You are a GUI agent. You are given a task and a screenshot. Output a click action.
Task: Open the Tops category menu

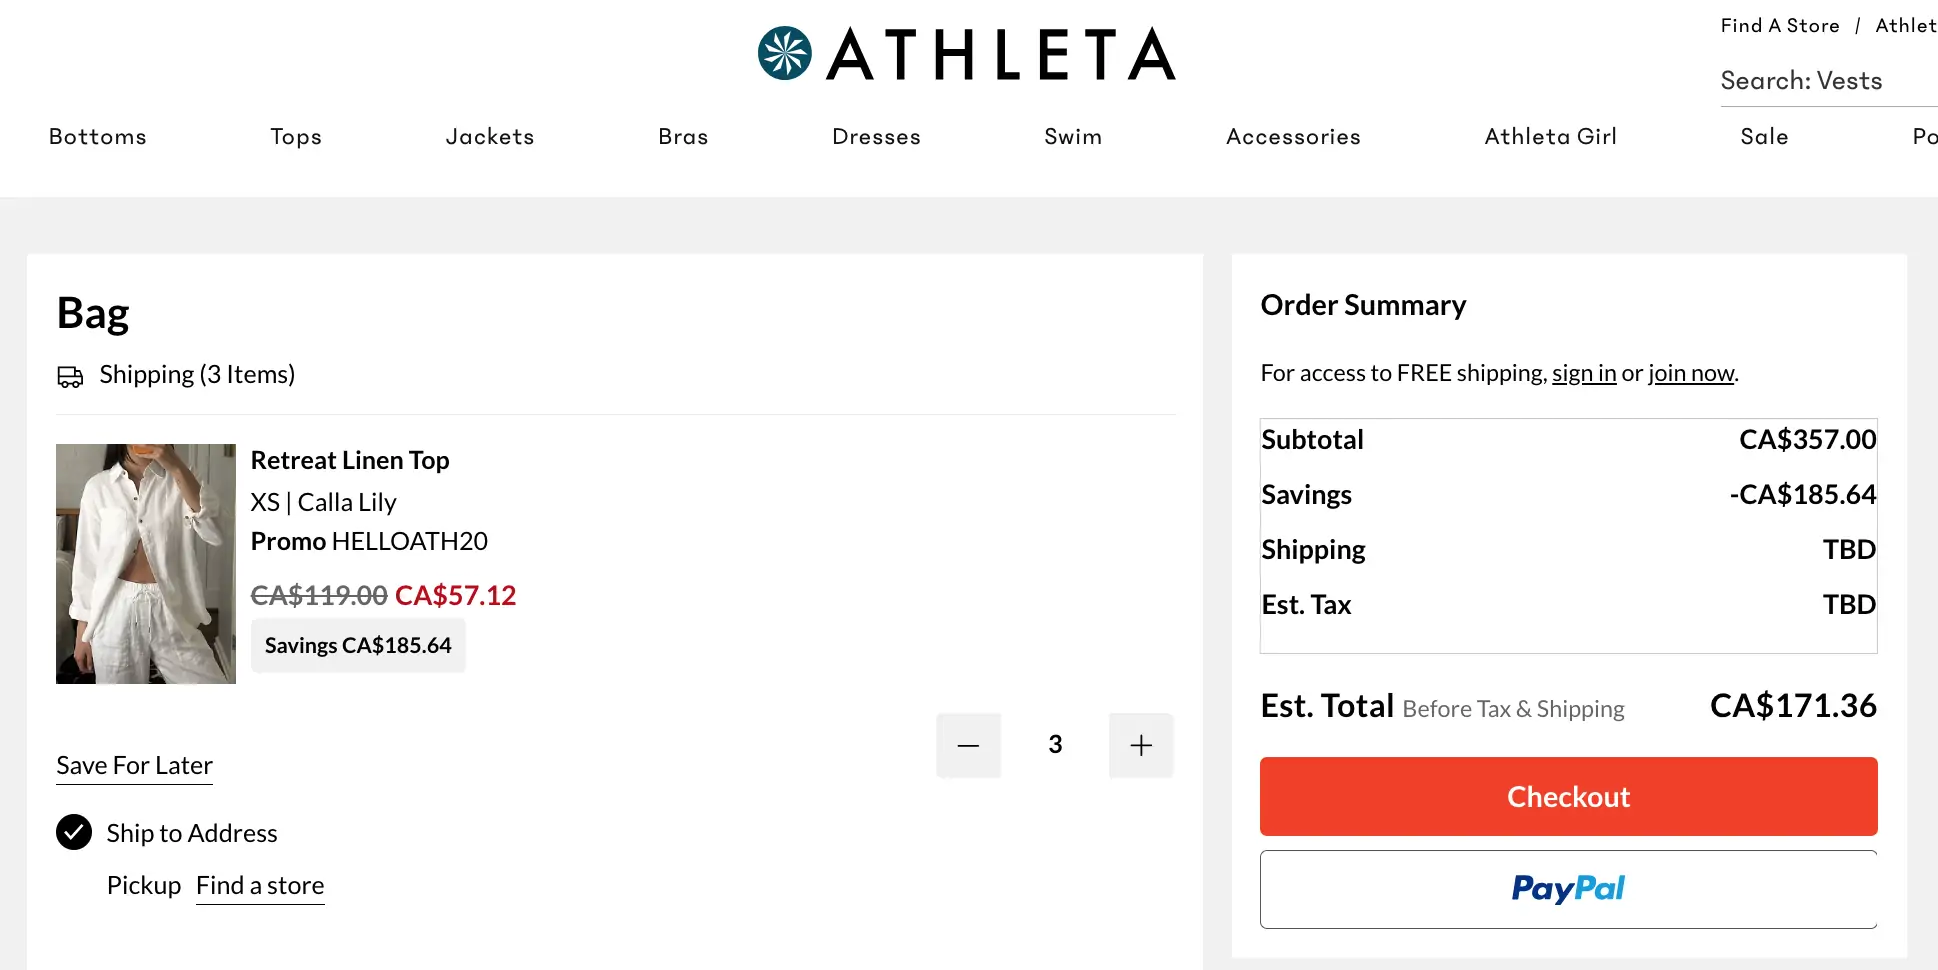click(296, 137)
